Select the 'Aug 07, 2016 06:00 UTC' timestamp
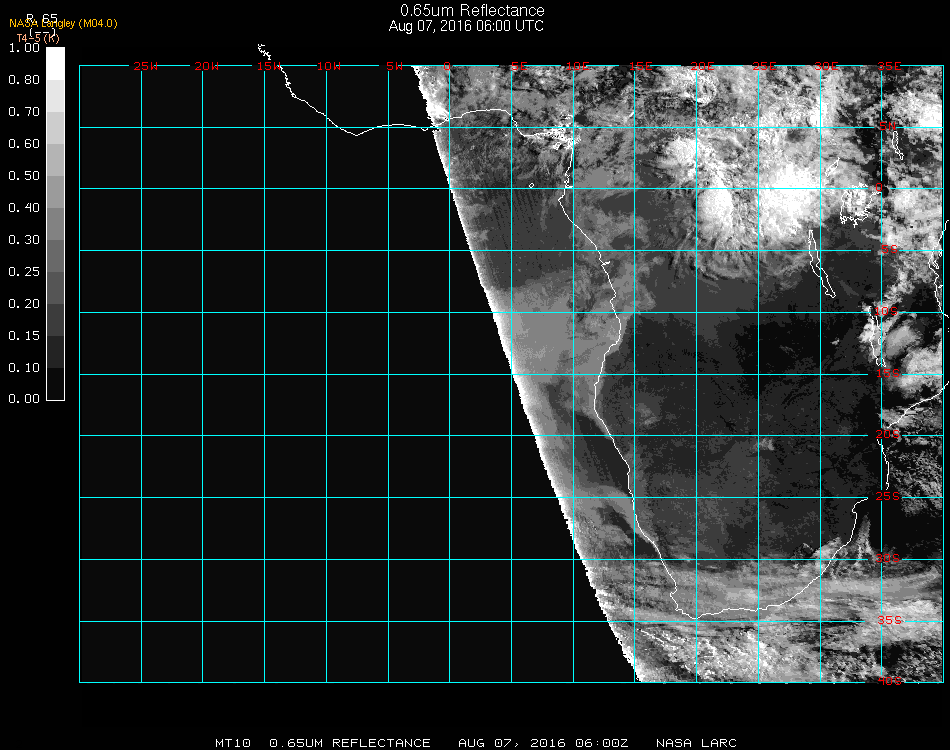The height and width of the screenshot is (750, 950). point(466,26)
